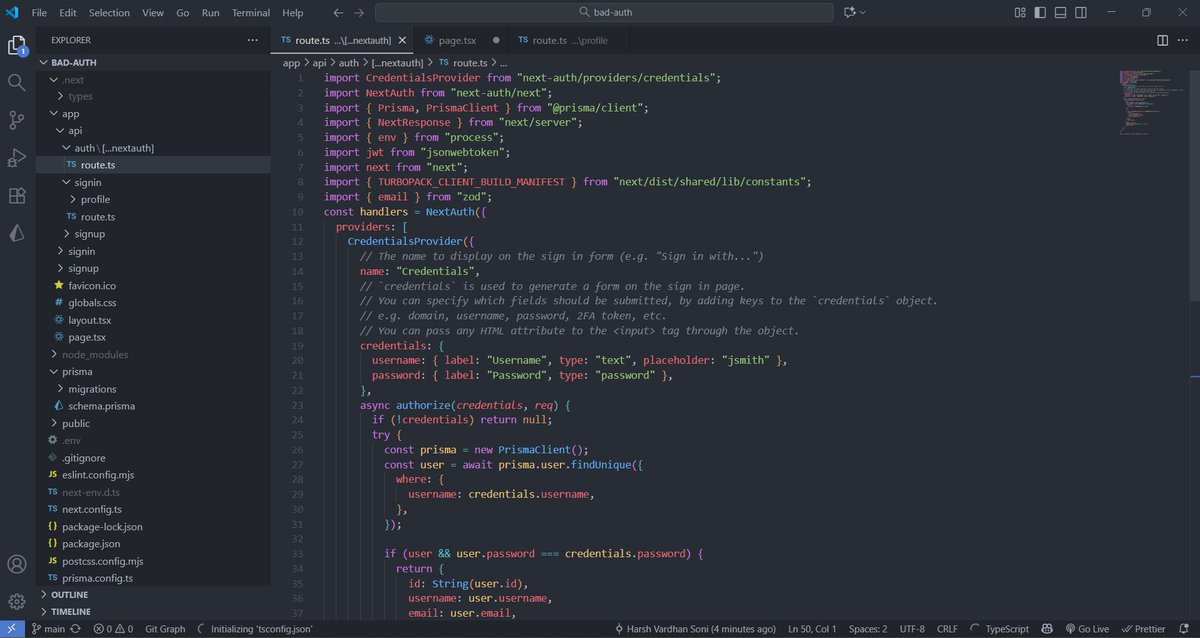Open the Selection menu

(x=109, y=13)
